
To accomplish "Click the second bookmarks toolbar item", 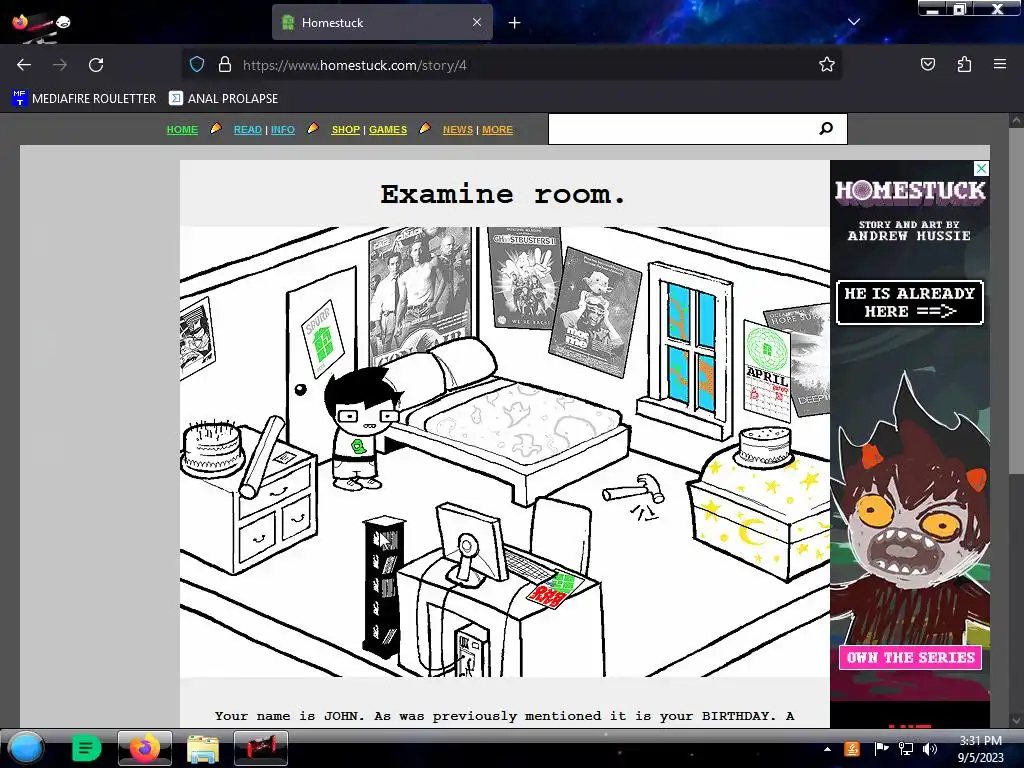I will (x=223, y=99).
